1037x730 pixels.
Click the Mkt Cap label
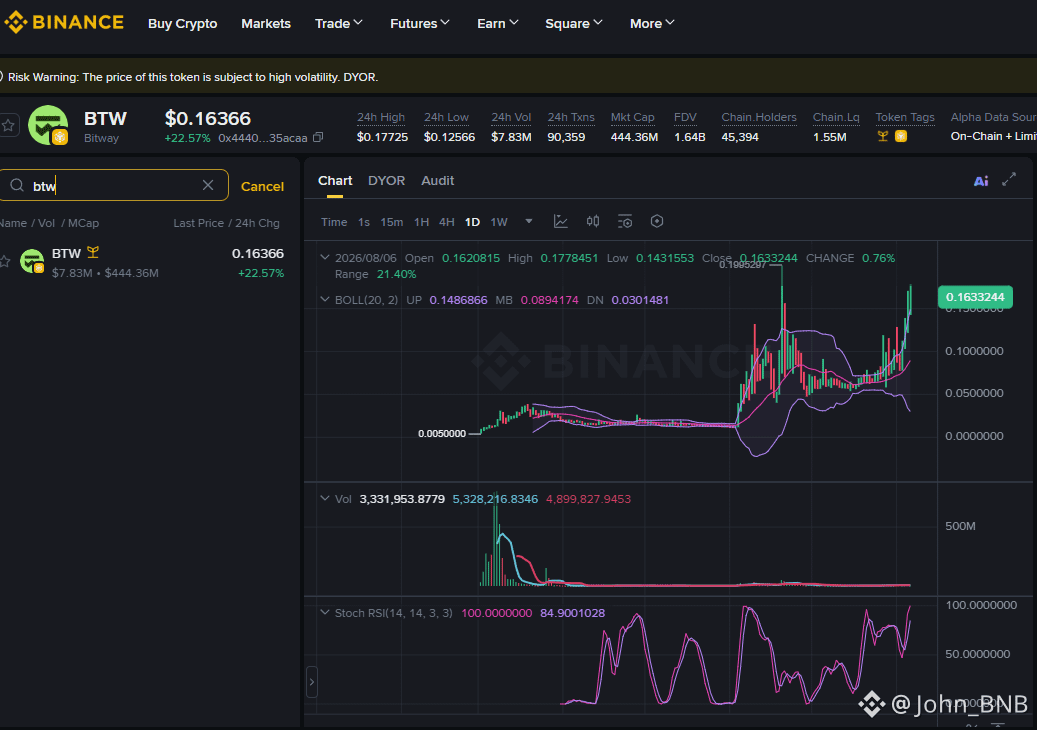(x=632, y=117)
